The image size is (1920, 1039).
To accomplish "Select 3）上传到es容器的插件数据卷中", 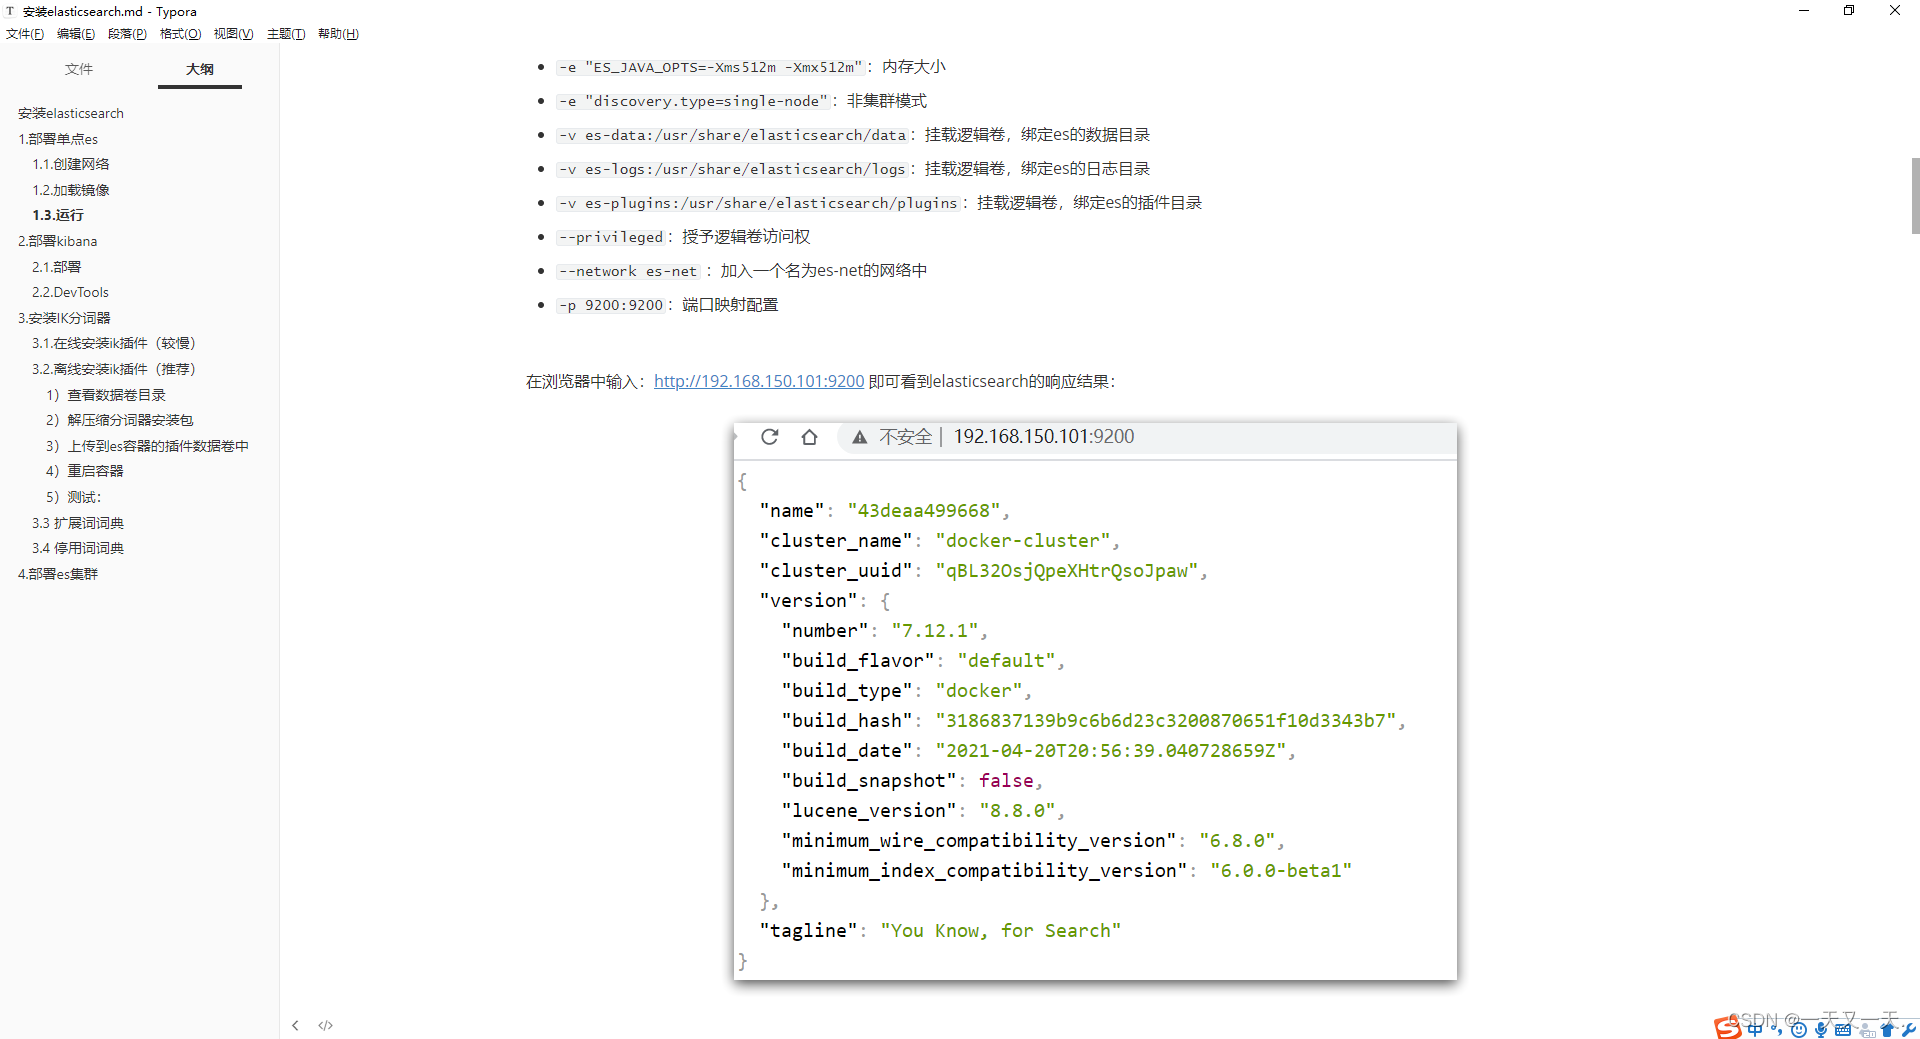I will tap(148, 446).
